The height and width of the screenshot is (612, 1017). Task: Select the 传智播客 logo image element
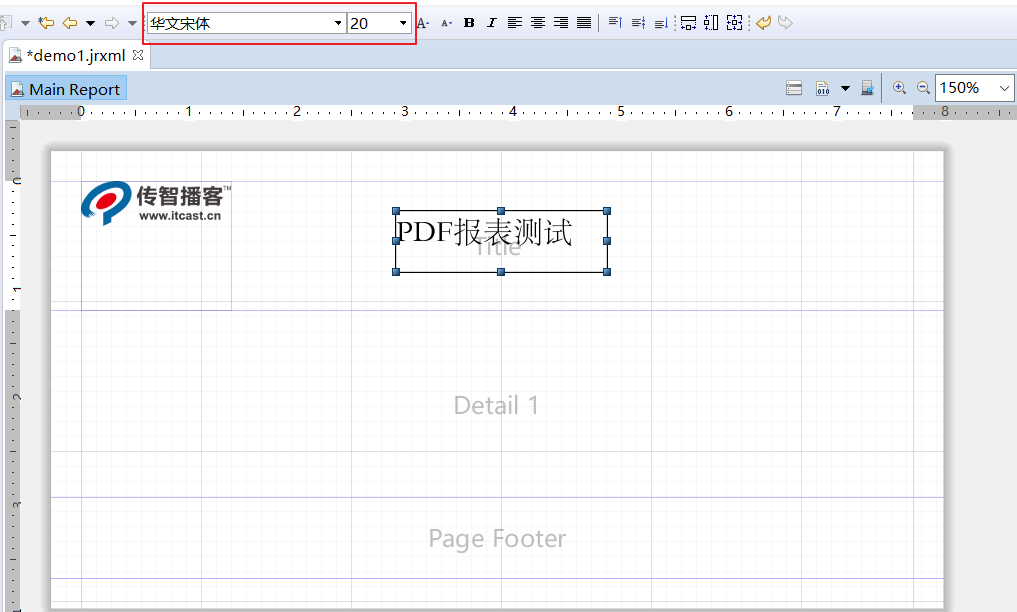tap(156, 246)
